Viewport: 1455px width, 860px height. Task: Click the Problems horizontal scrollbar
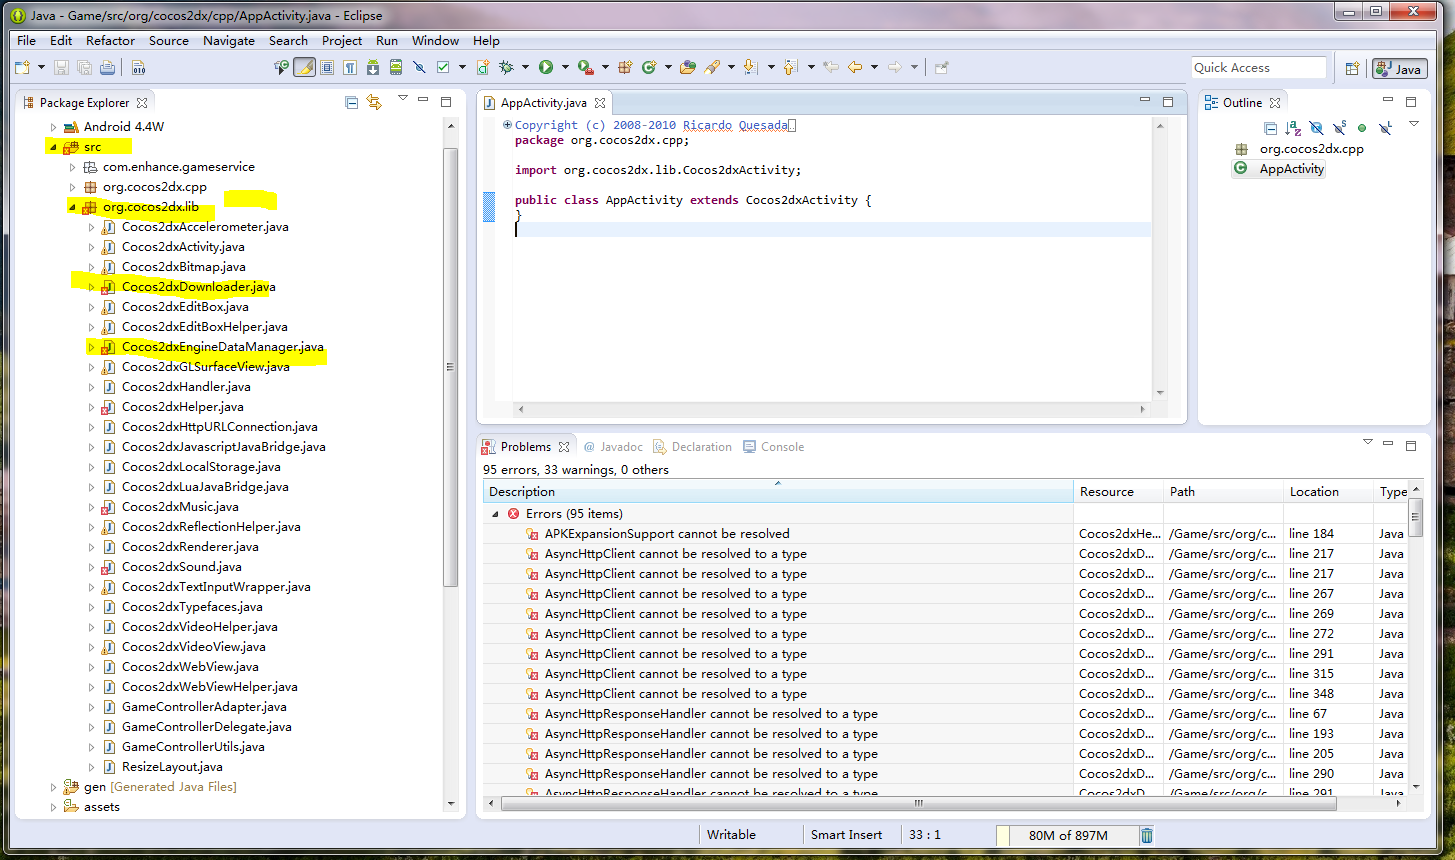918,803
